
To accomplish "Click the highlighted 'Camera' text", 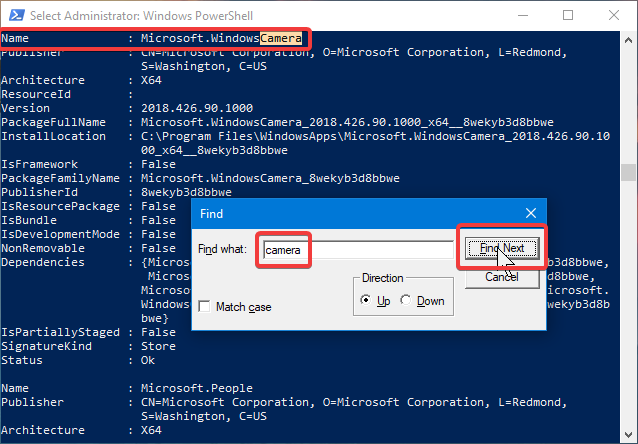I will coord(281,38).
